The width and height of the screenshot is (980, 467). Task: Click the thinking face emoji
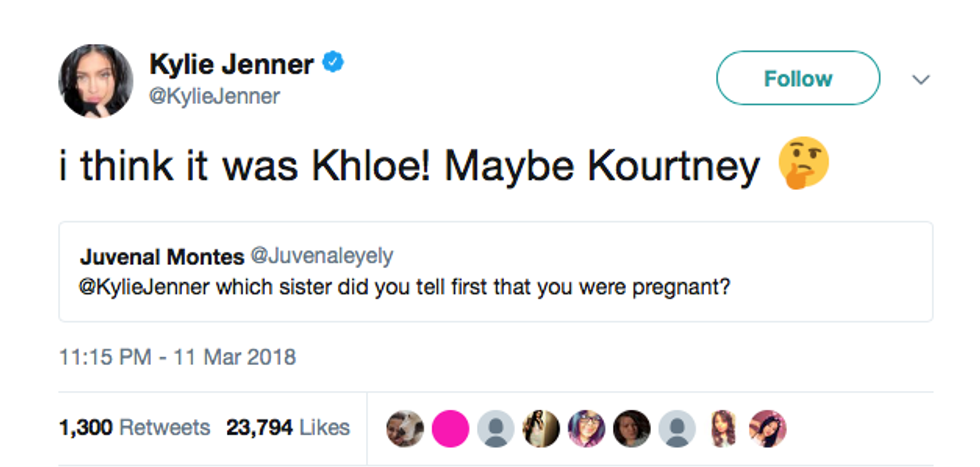(805, 165)
